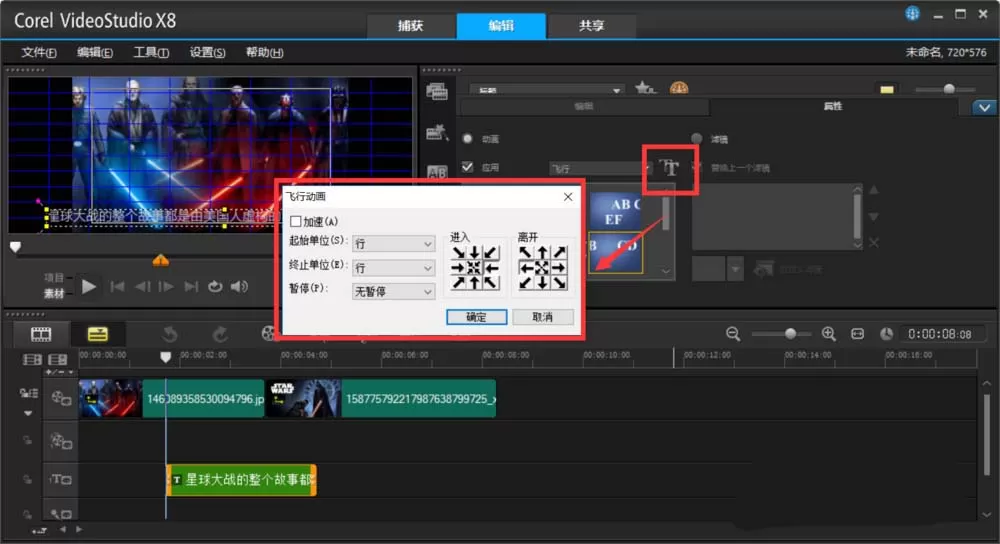1000x544 pixels.
Task: Click the system volume speaker icon
Action: (x=239, y=287)
